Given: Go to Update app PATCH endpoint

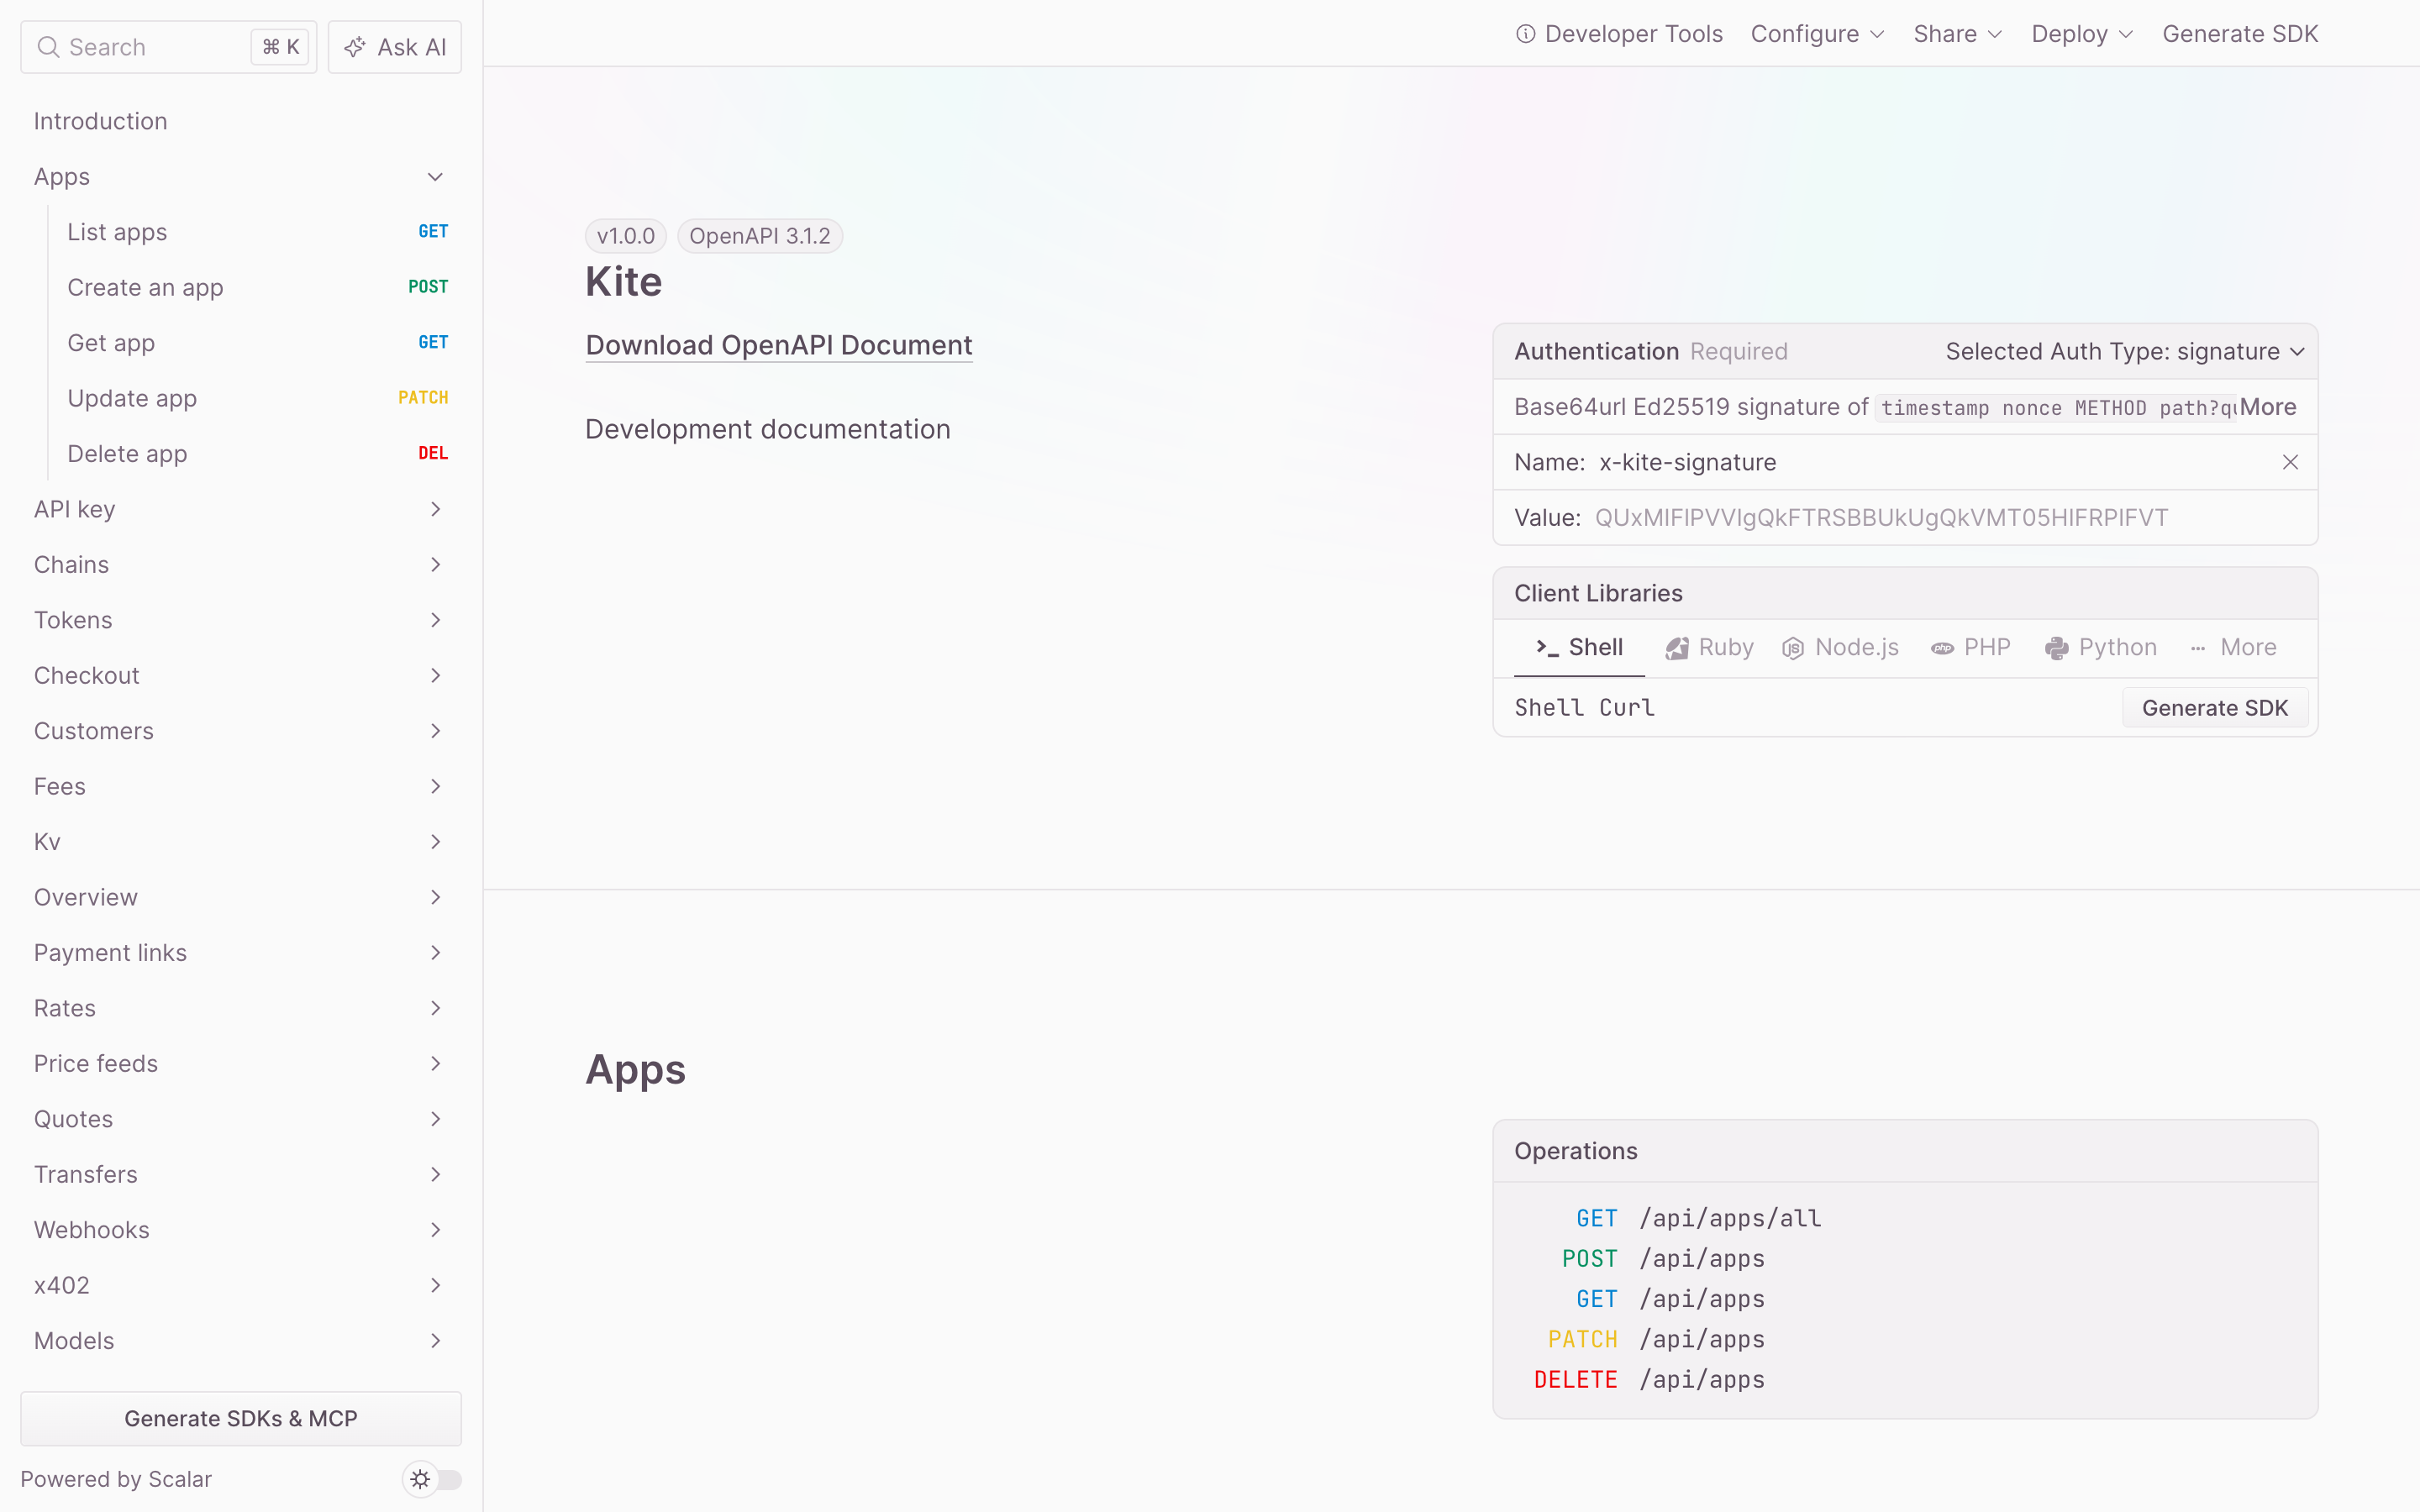Looking at the screenshot, I should [256, 398].
